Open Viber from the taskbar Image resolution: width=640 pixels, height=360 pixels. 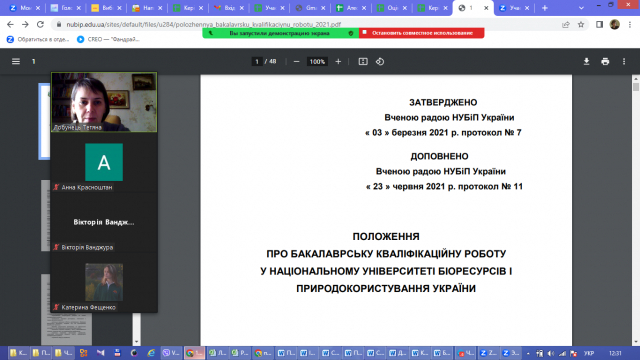pos(171,353)
